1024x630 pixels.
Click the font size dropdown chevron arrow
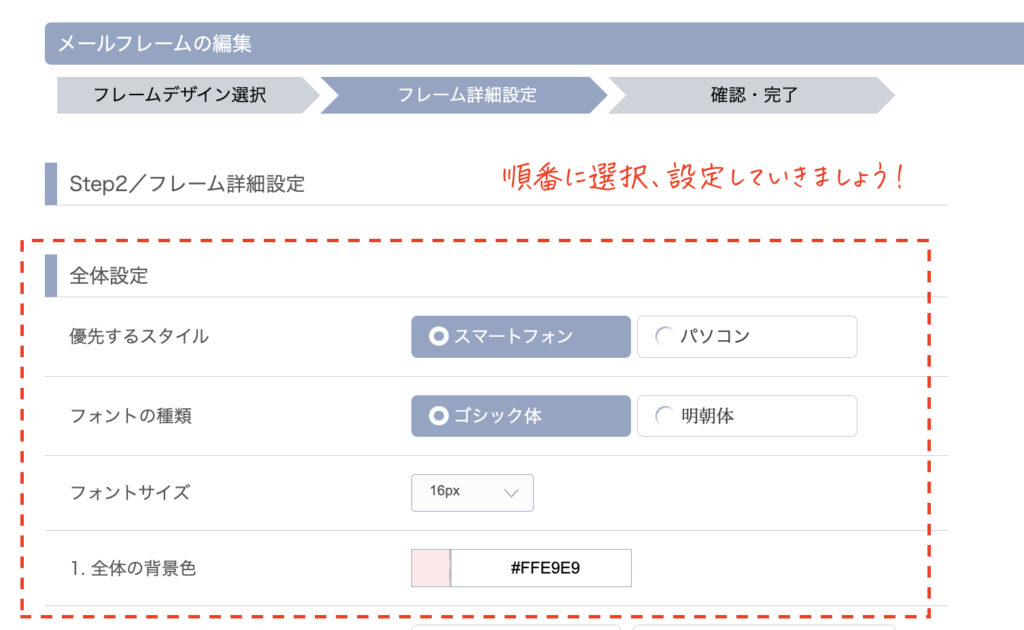[x=512, y=492]
